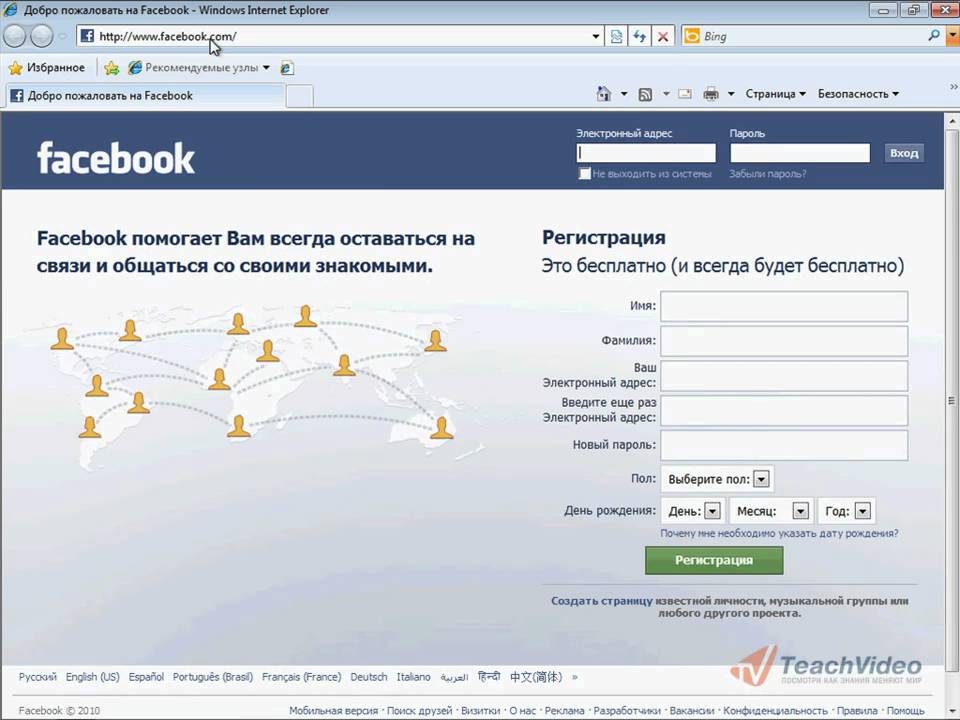This screenshot has height=720, width=960.
Task: Open the 'Страница' menu
Action: pyautogui.click(x=775, y=94)
